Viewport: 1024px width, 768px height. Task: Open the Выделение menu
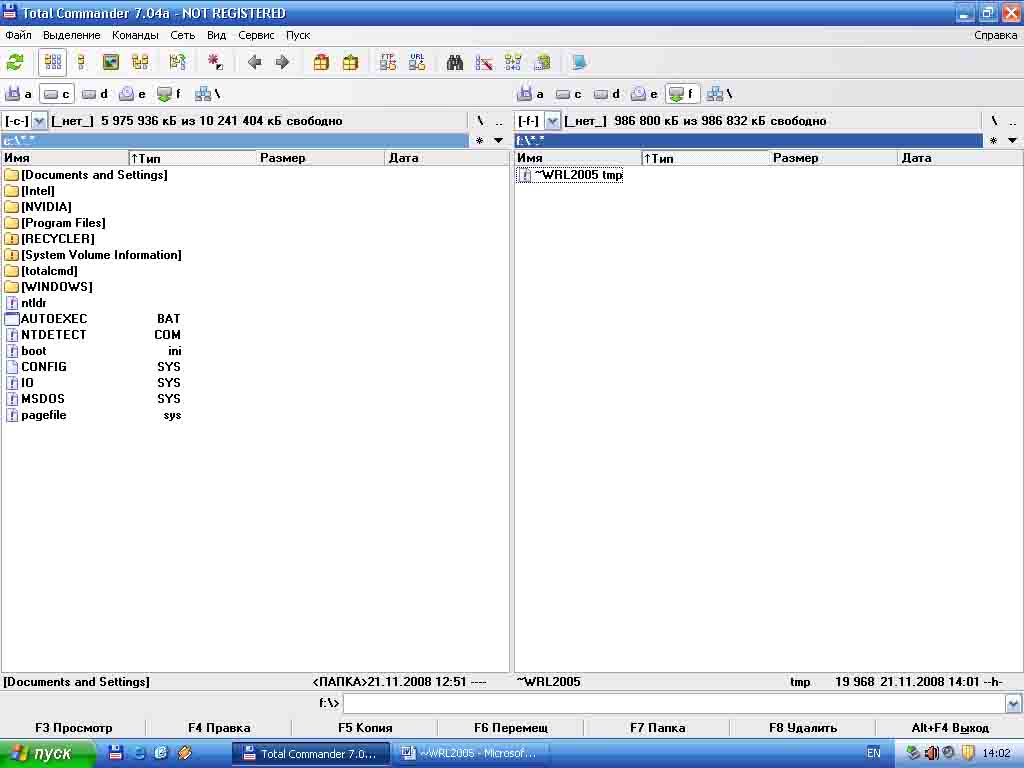click(x=72, y=35)
